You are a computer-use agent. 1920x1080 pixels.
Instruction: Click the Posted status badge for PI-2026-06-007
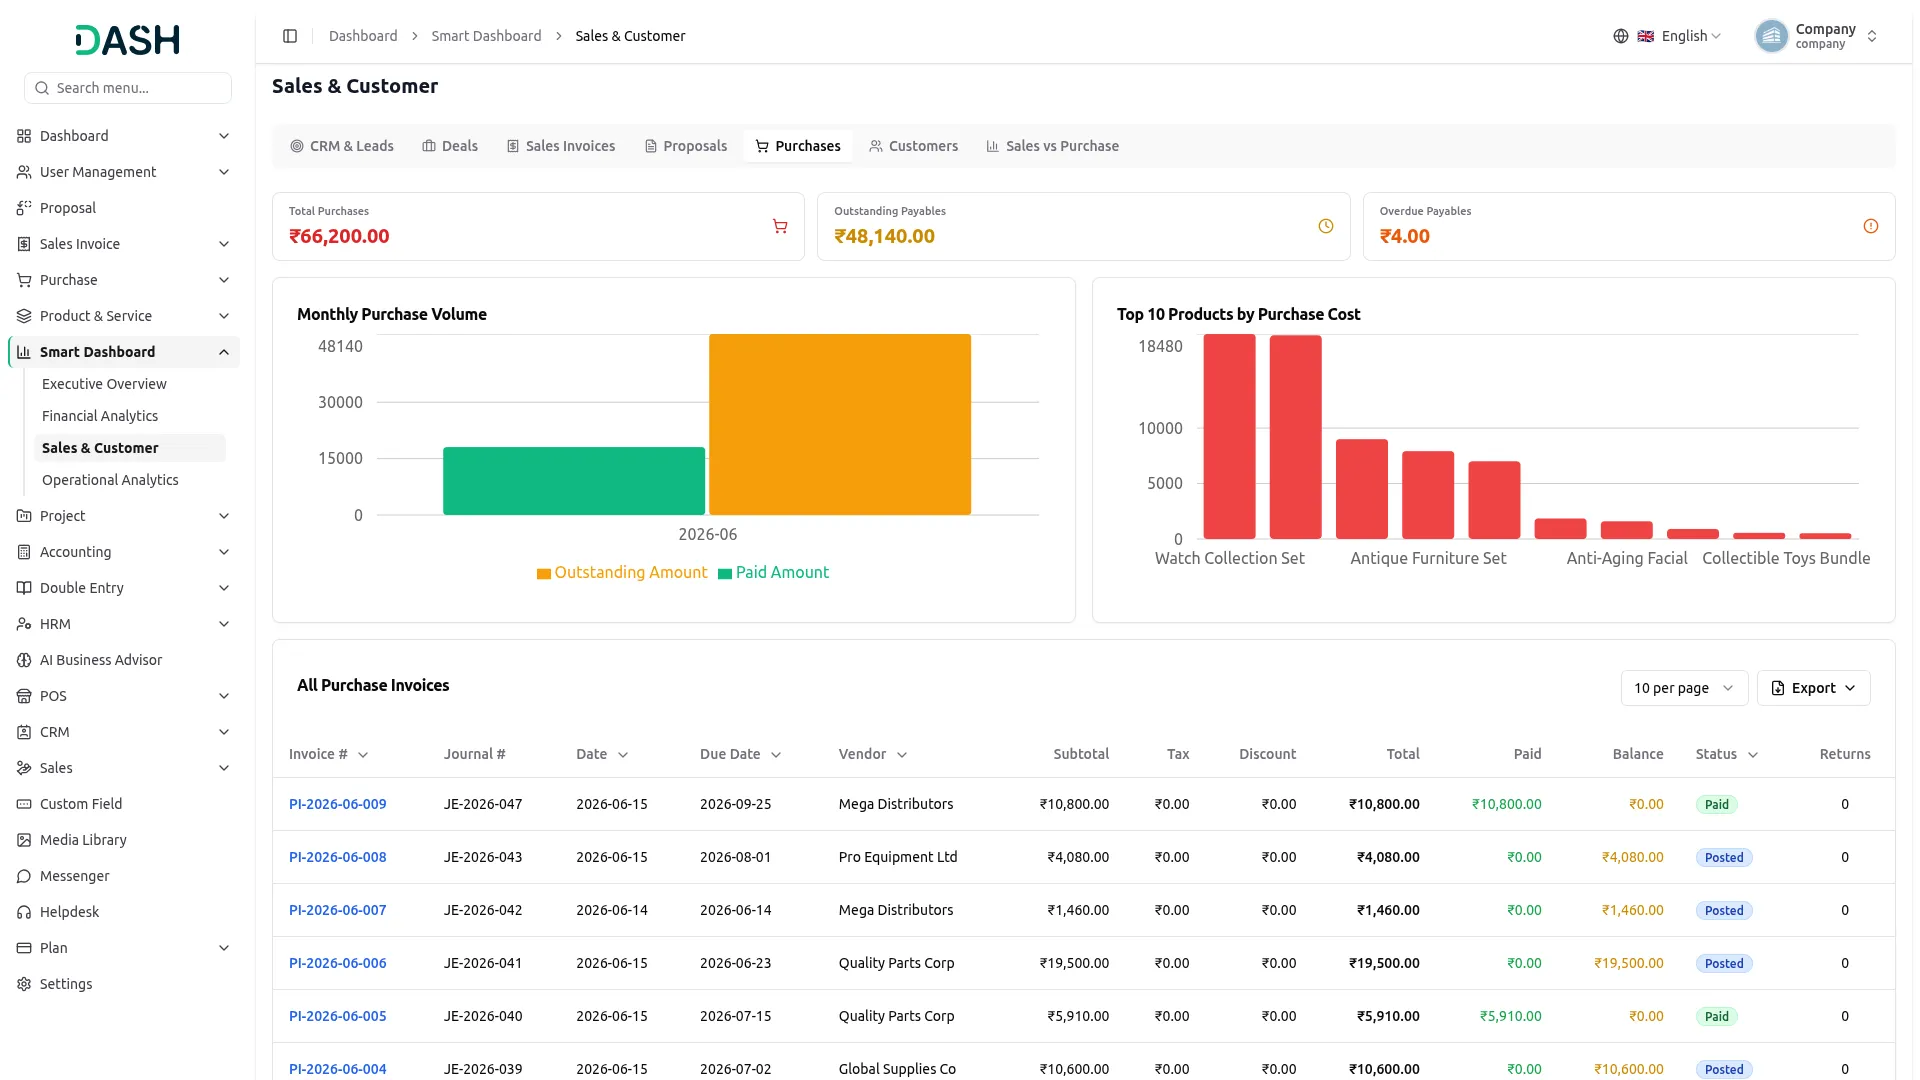tap(1724, 910)
